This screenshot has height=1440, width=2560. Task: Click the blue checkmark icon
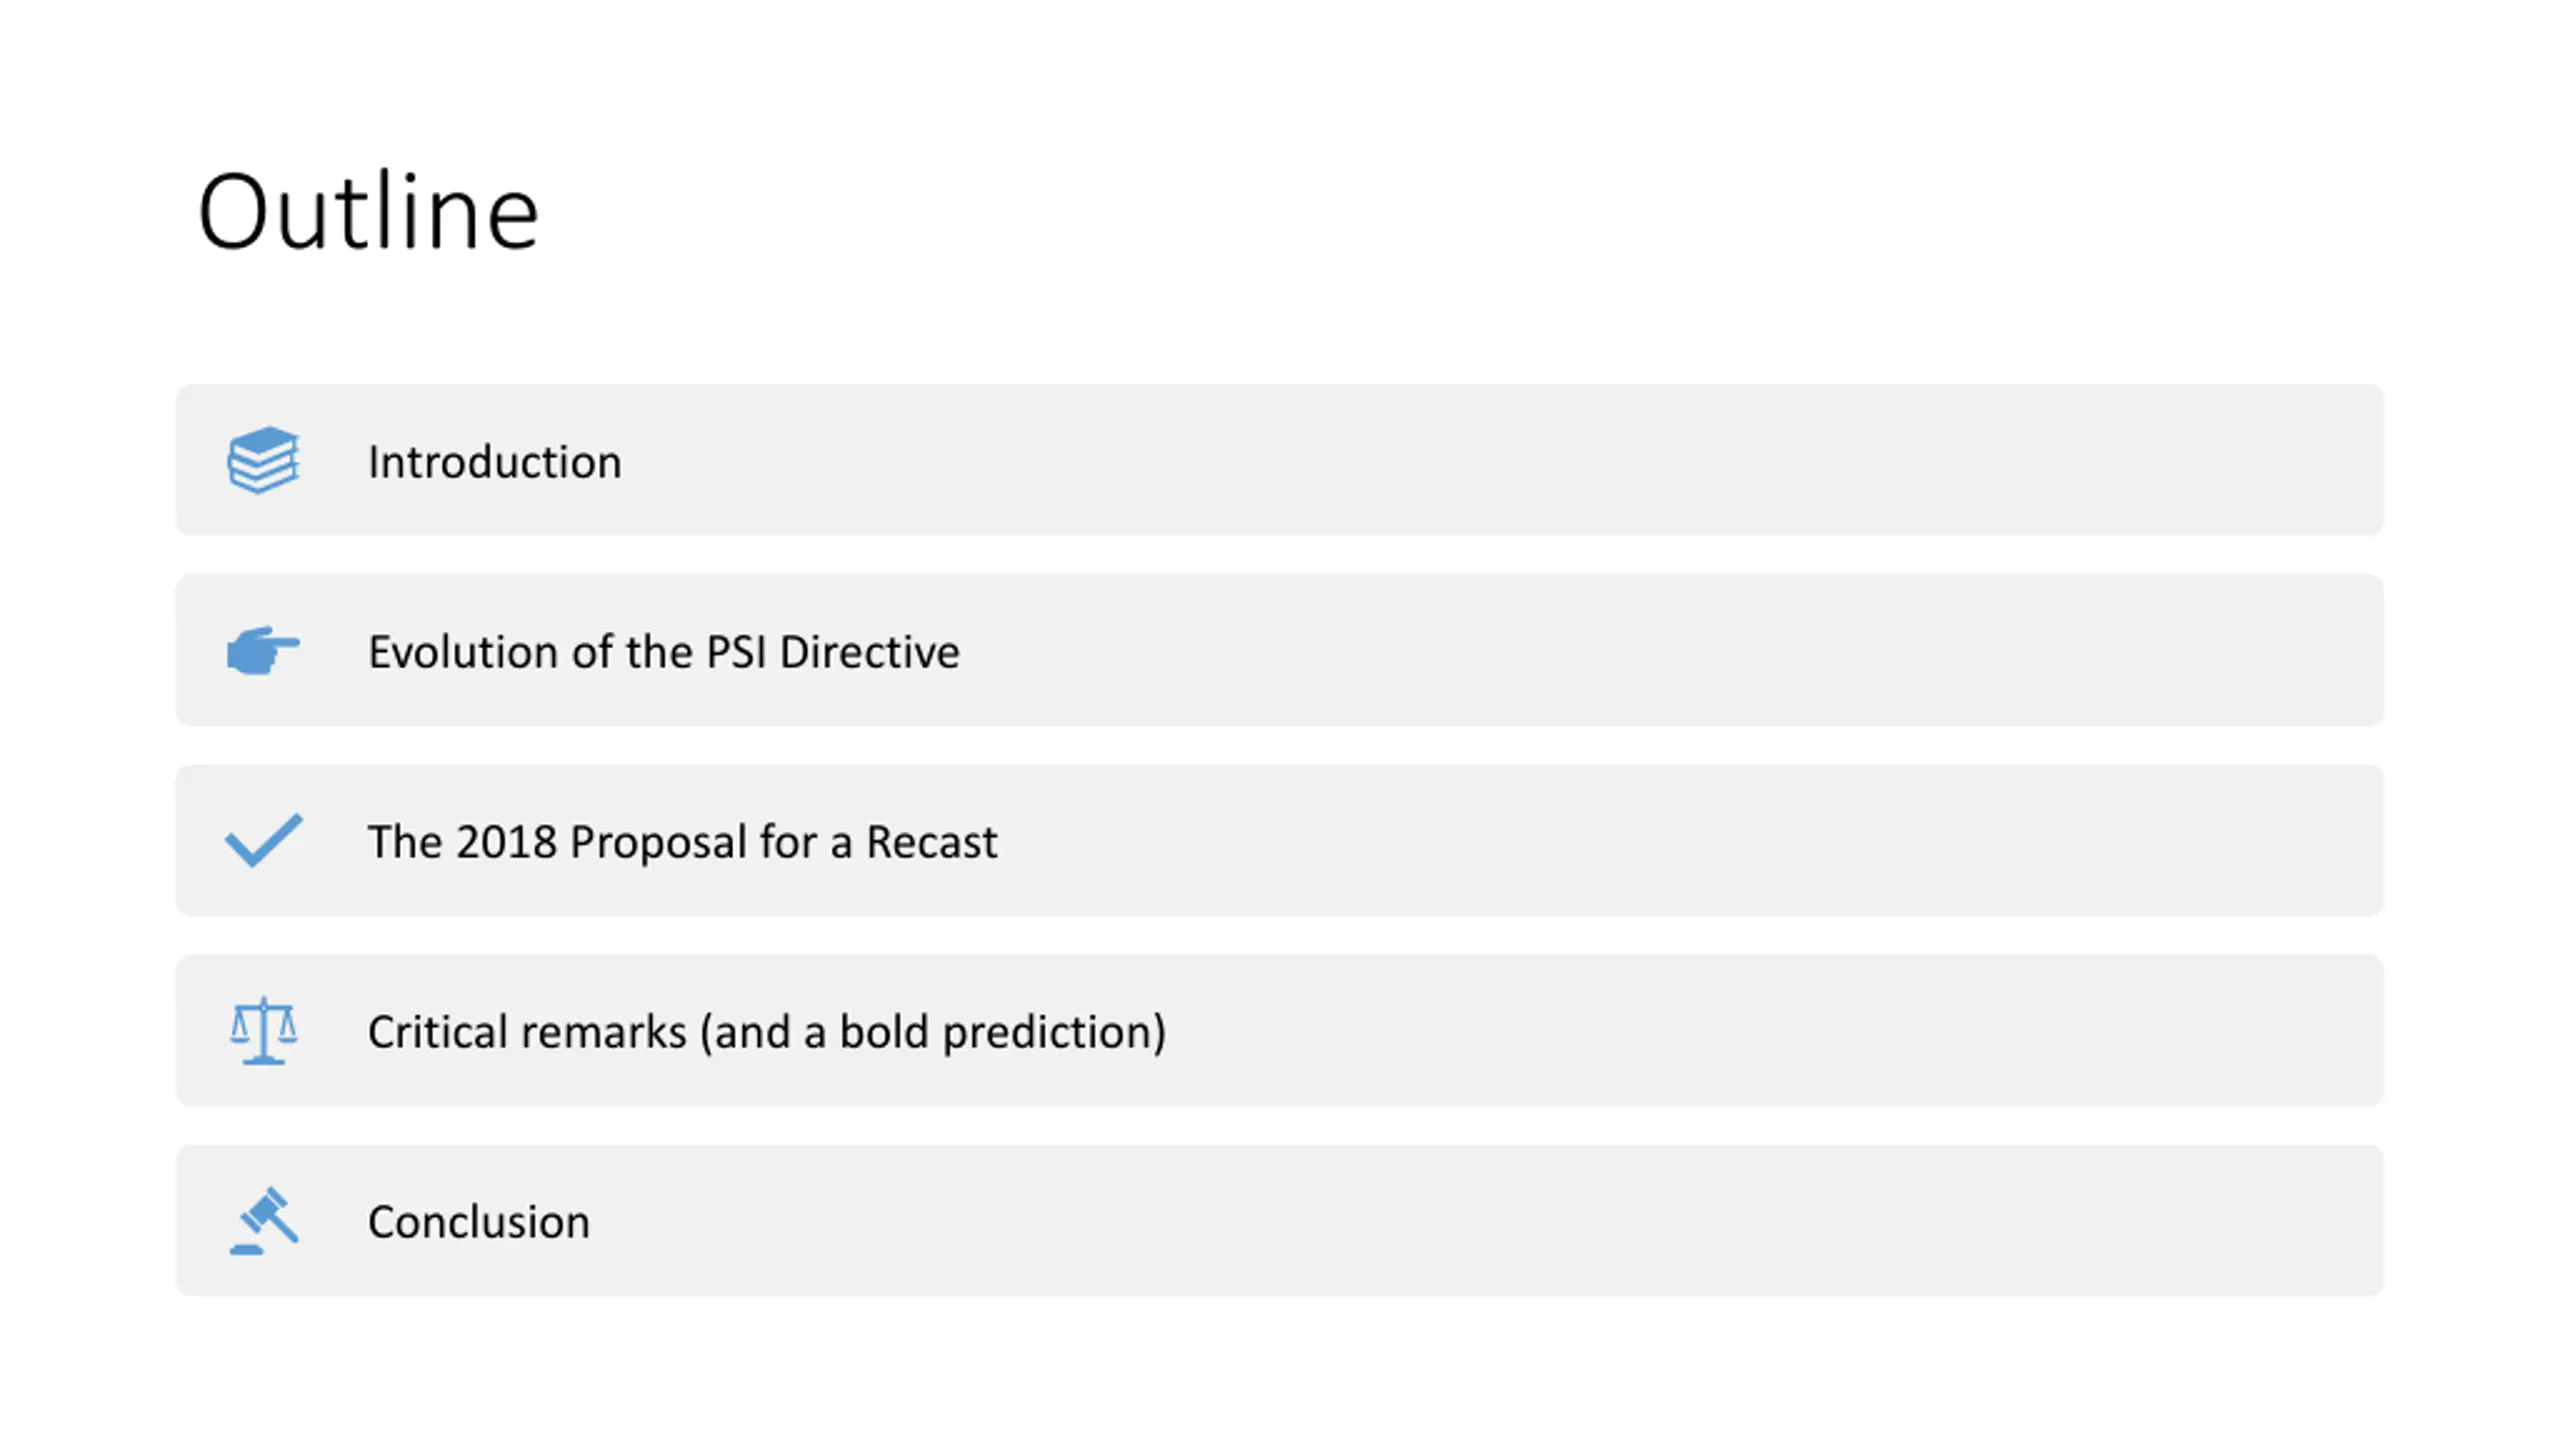(x=263, y=840)
